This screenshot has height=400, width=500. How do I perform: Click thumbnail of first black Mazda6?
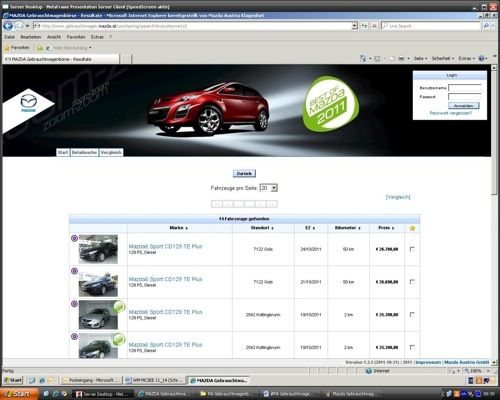(x=98, y=249)
